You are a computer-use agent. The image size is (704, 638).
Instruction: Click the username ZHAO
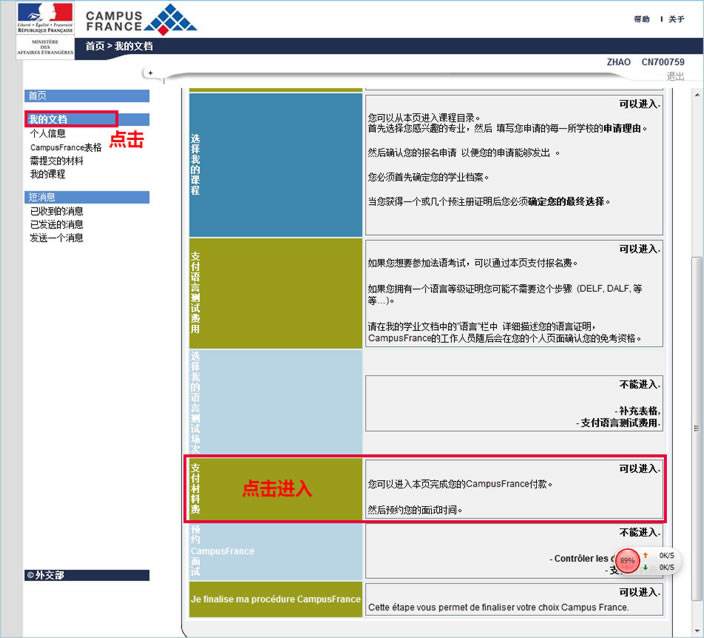click(619, 62)
